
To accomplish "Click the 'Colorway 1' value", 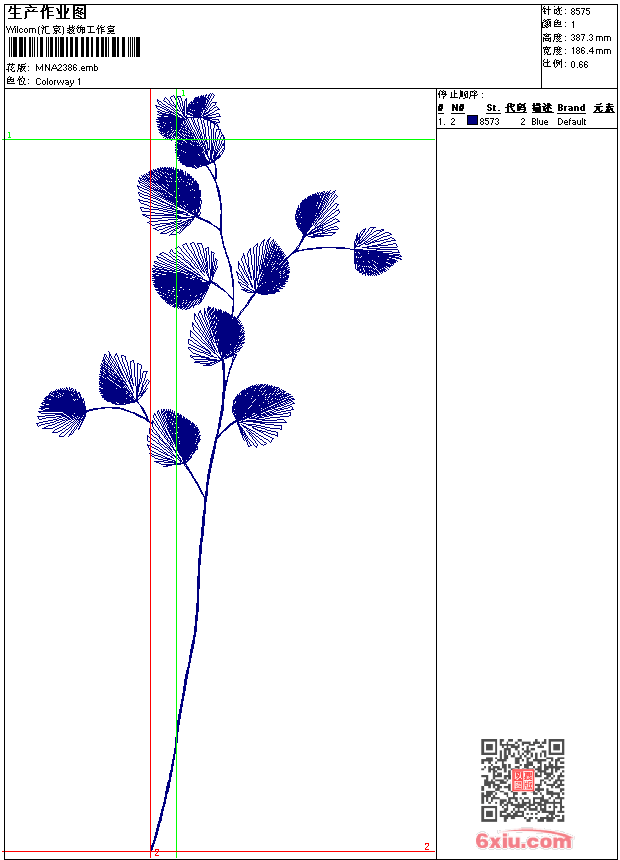I will [x=58, y=82].
